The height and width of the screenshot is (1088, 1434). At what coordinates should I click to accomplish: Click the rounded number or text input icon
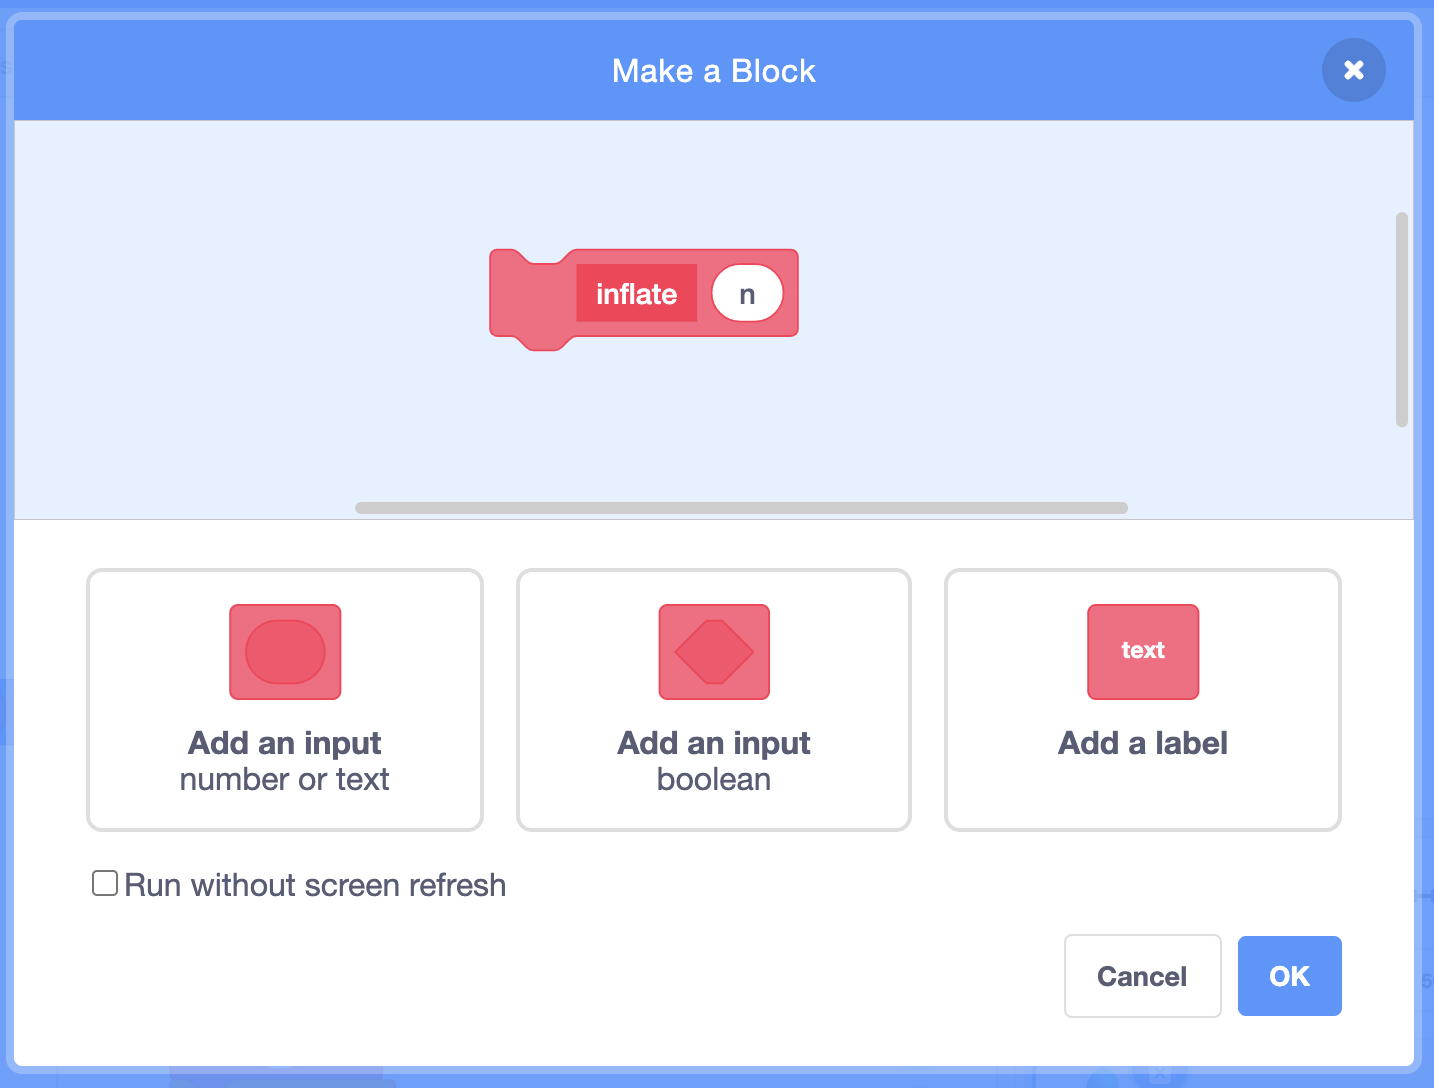285,652
